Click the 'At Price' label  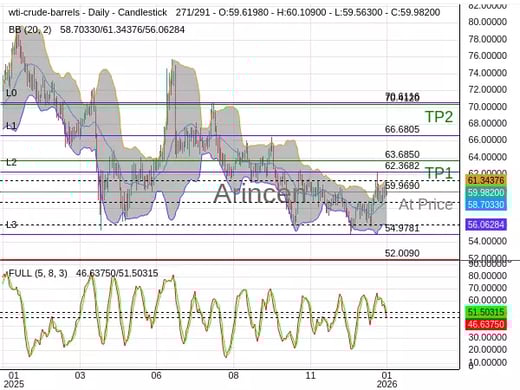point(426,204)
